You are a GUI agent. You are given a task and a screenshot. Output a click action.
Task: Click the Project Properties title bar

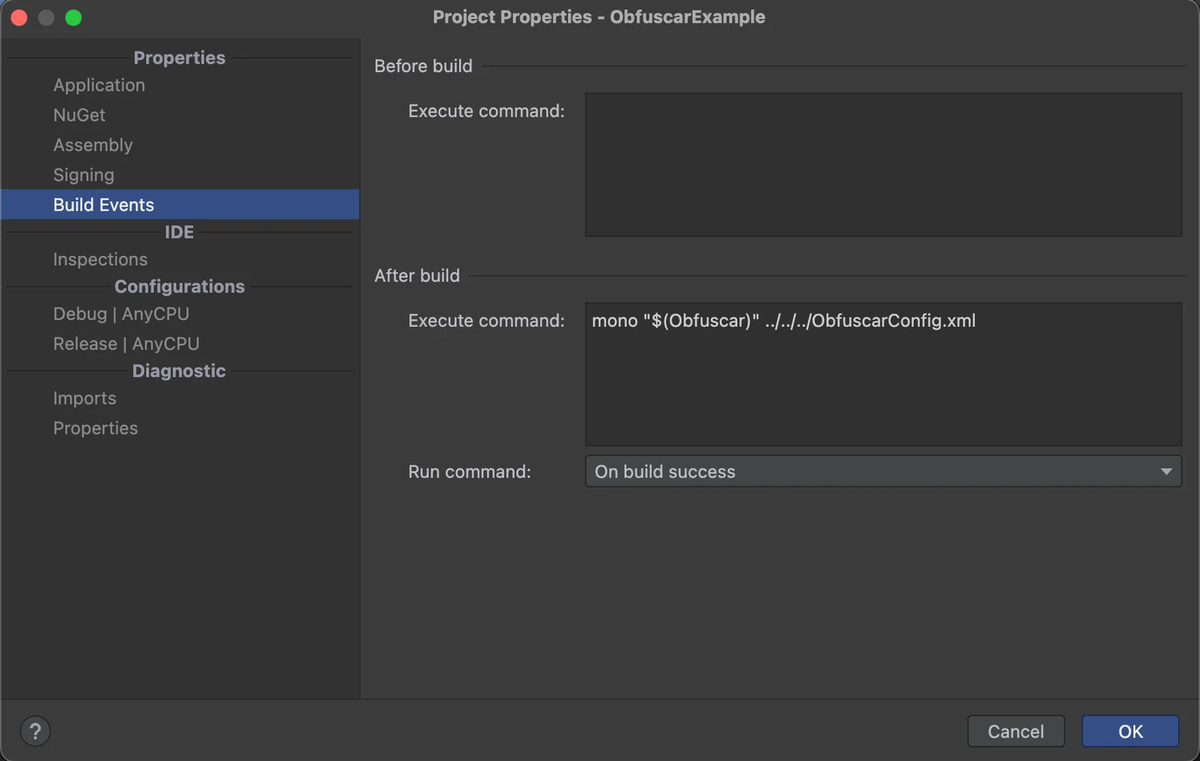click(599, 17)
